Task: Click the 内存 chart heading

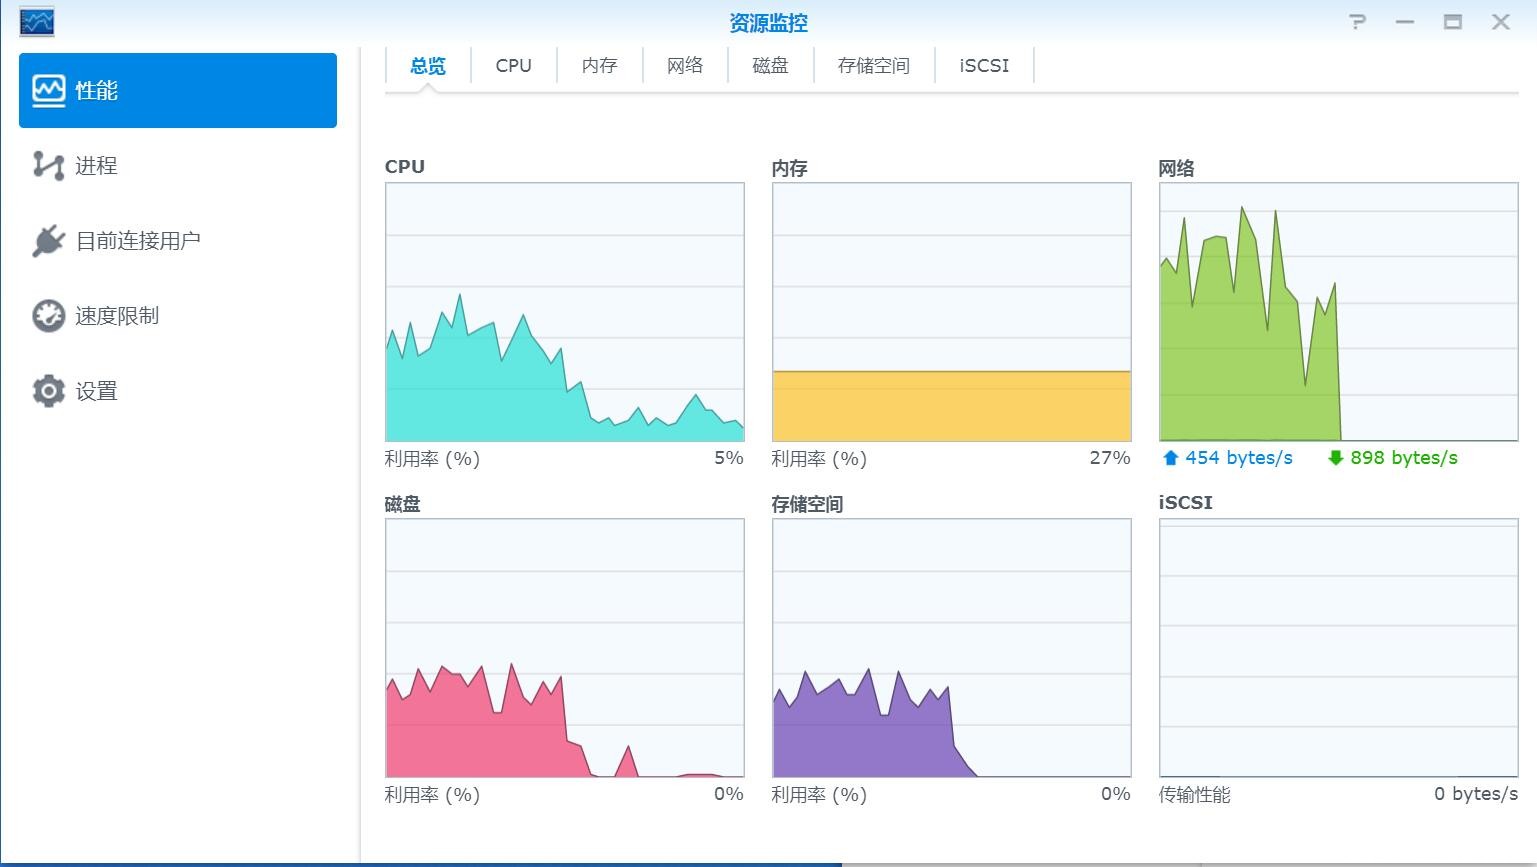Action: 790,168
